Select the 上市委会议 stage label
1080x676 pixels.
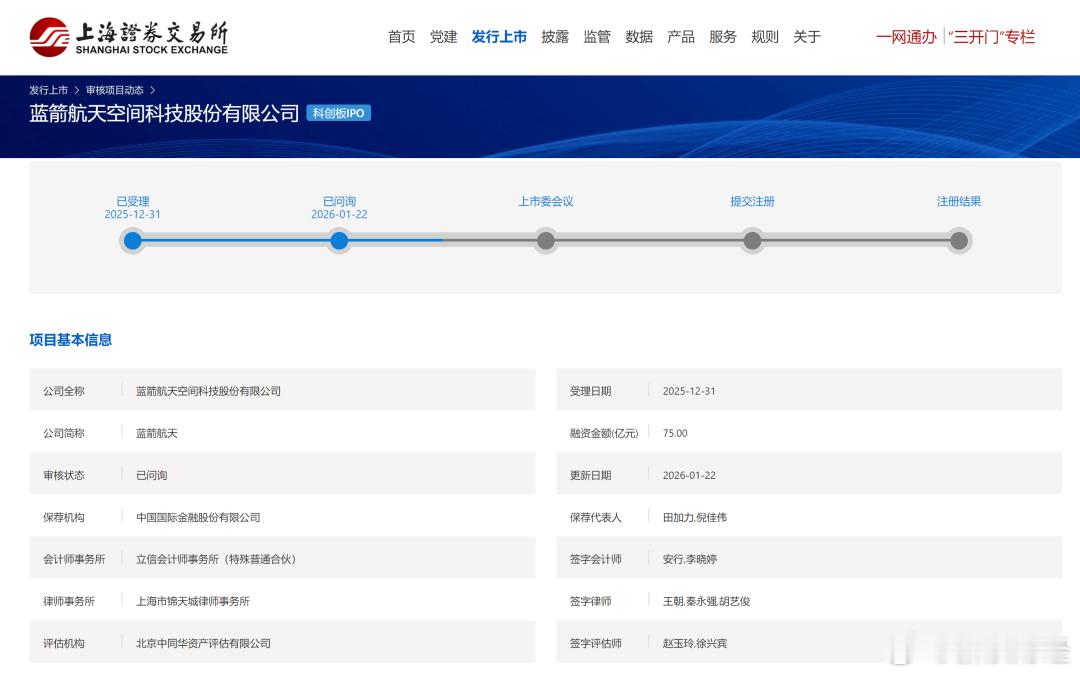[546, 201]
